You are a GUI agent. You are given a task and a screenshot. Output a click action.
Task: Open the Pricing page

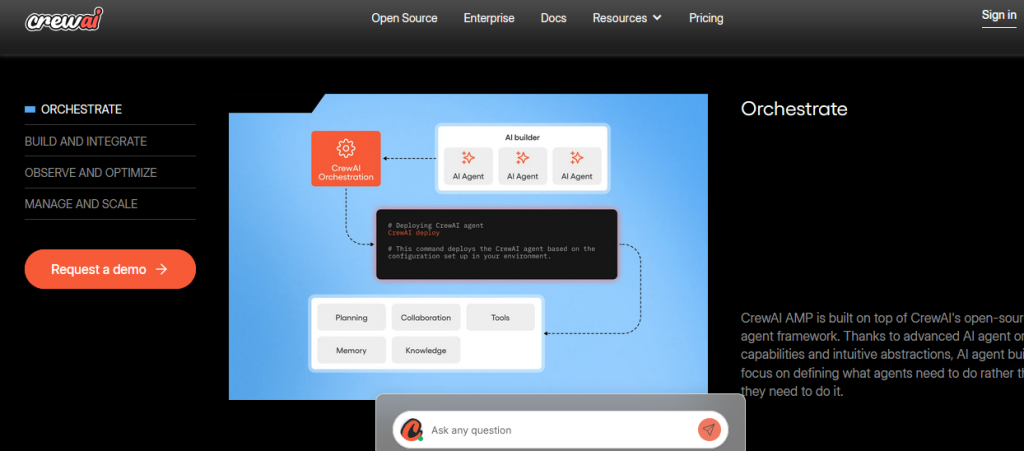(706, 18)
